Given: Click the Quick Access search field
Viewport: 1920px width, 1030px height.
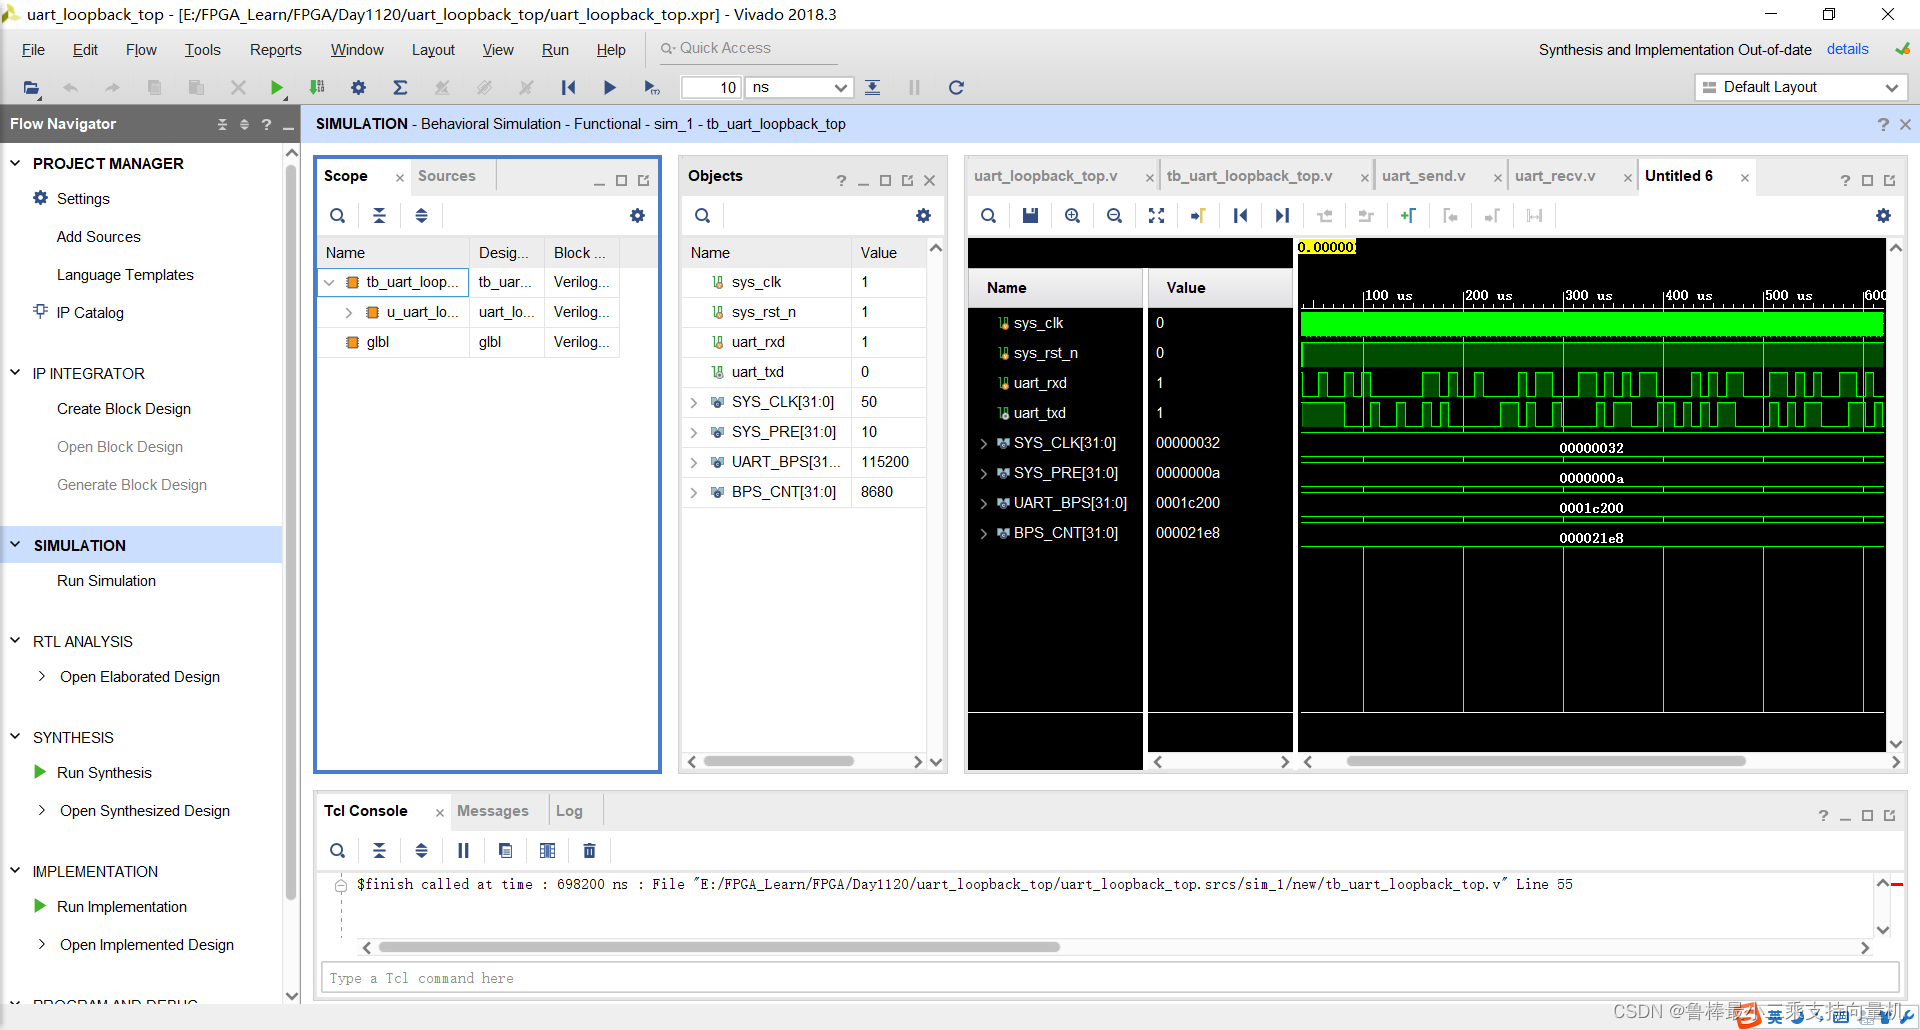Looking at the screenshot, I should point(748,48).
